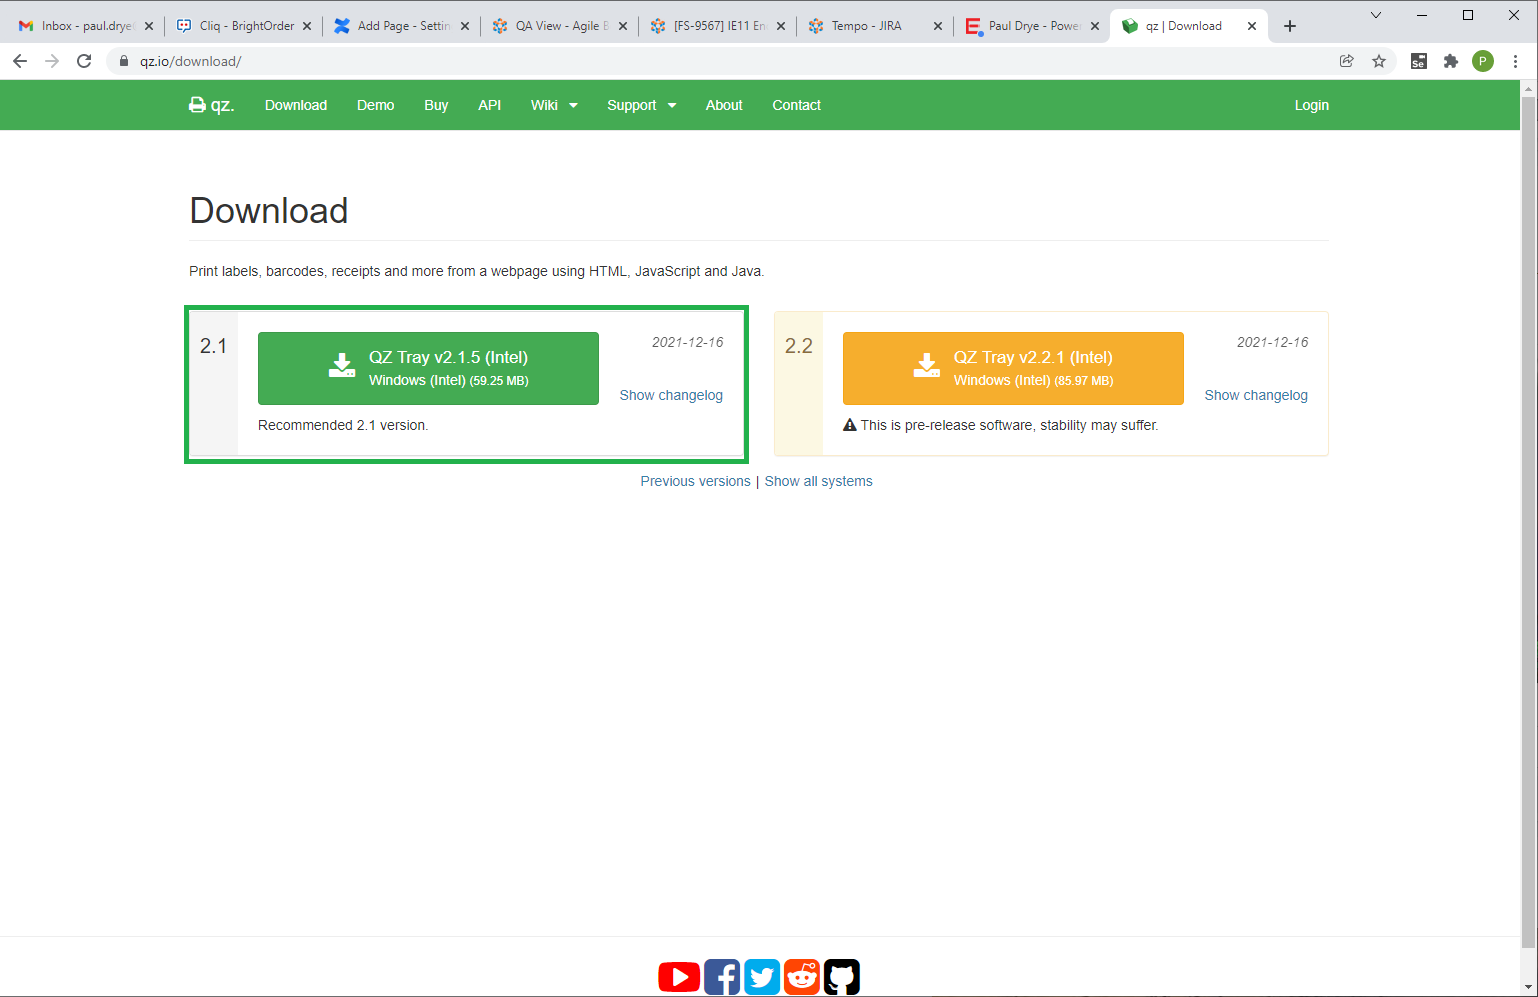The width and height of the screenshot is (1538, 997).
Task: Close the qz Download tab
Action: 1252,26
